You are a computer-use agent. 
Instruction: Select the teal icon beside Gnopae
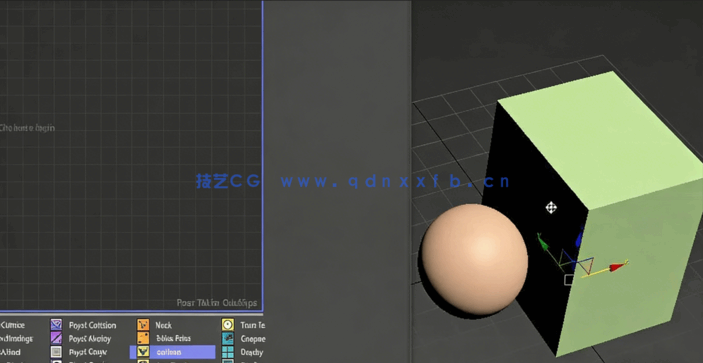pos(228,338)
